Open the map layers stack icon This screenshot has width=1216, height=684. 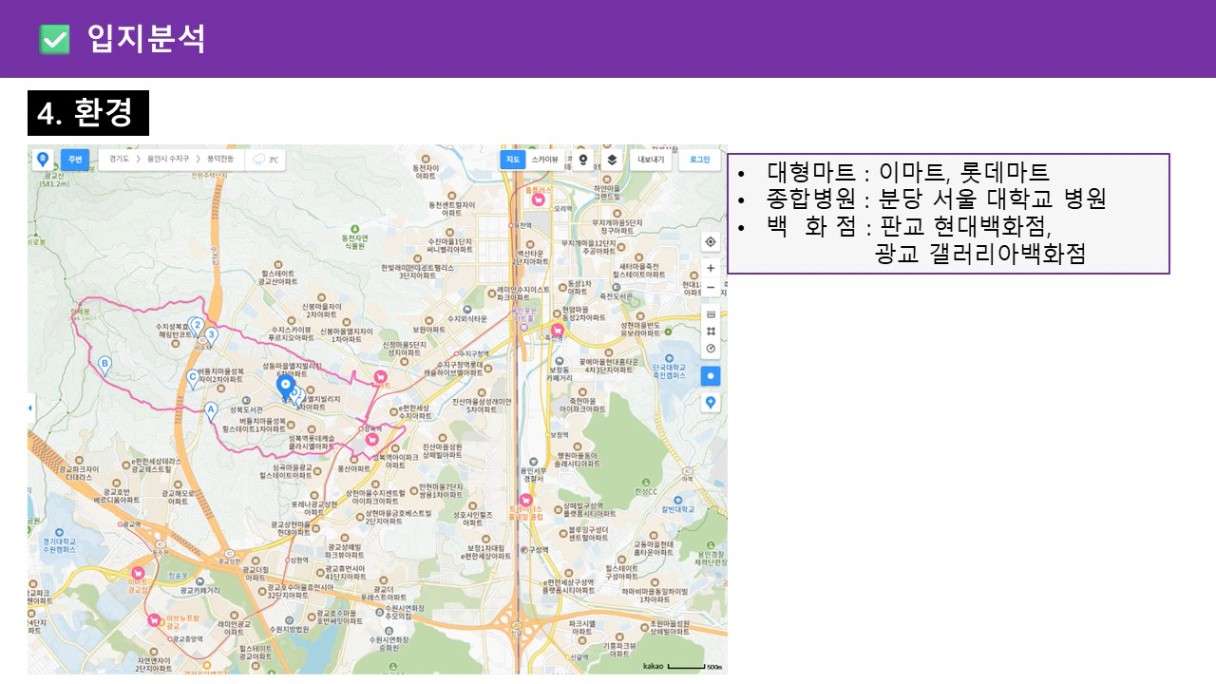click(x=611, y=159)
